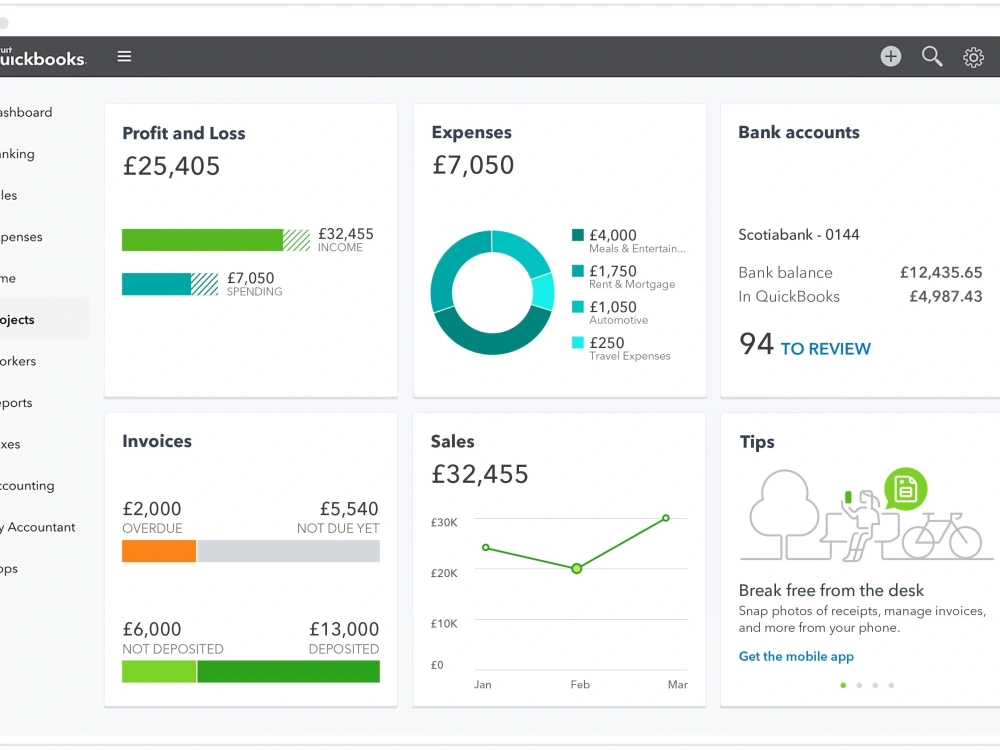
Task: Click the £250 Travel Expenses amount
Action: 607,342
